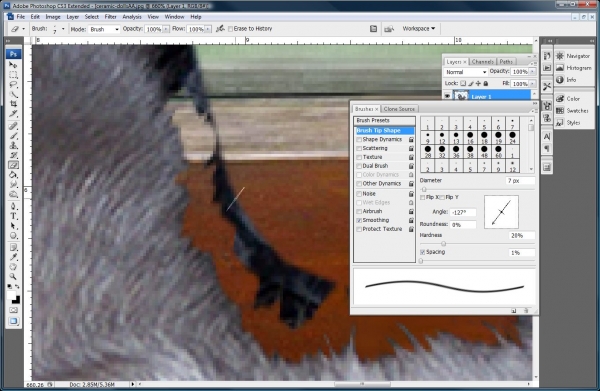Select the Eraser tool in toolbox
600x391 pixels.
(x=13, y=165)
